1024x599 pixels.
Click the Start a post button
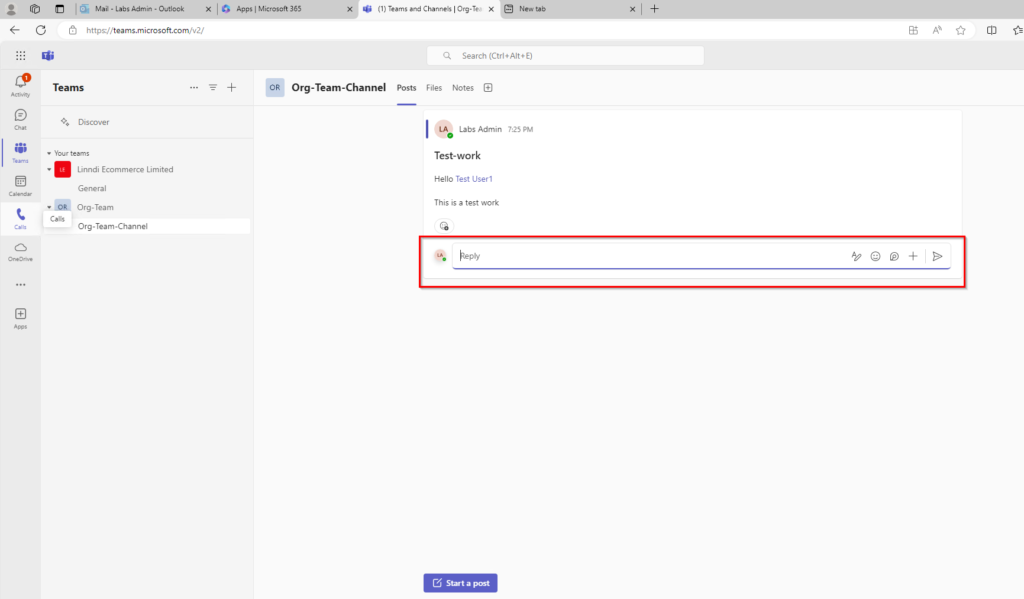click(460, 583)
